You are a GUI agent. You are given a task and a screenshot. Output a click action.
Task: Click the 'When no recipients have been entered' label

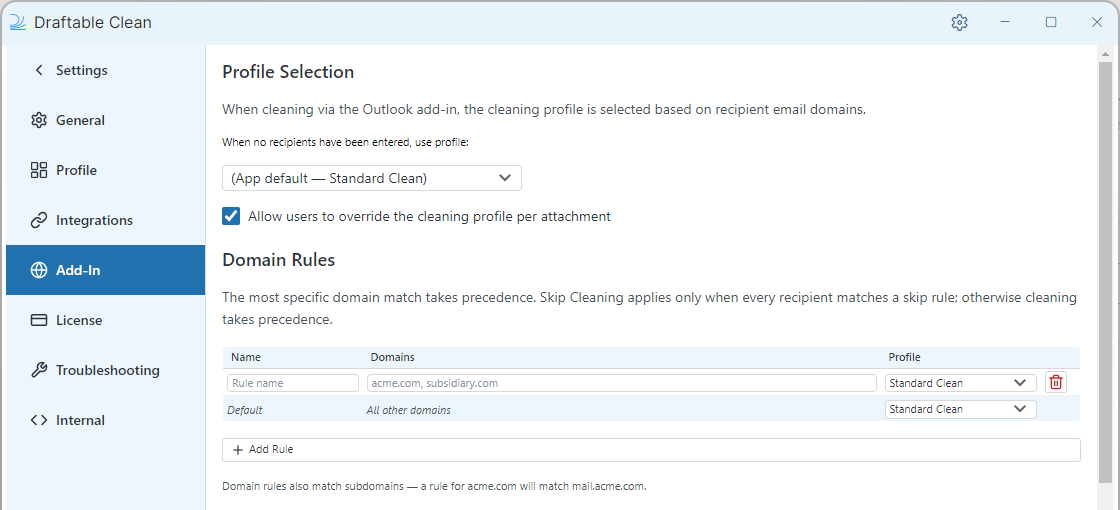(345, 143)
